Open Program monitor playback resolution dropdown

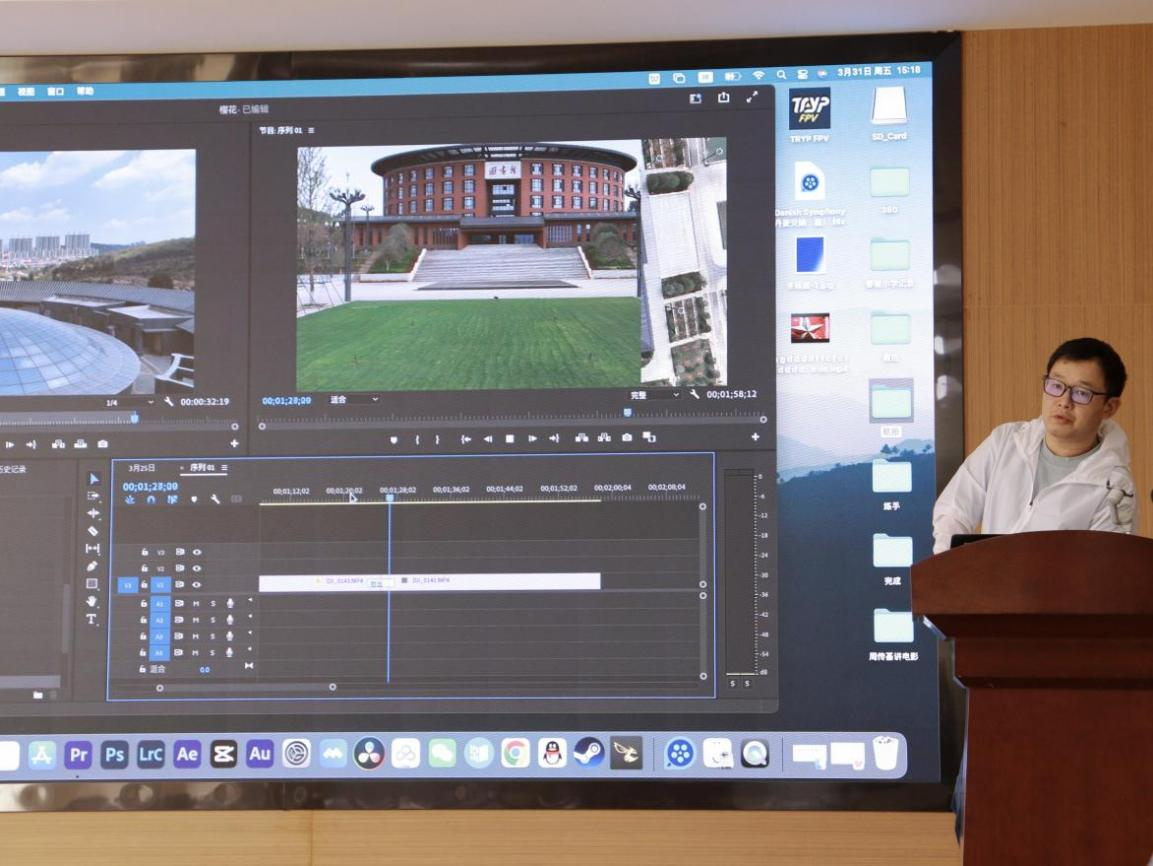tap(654, 395)
